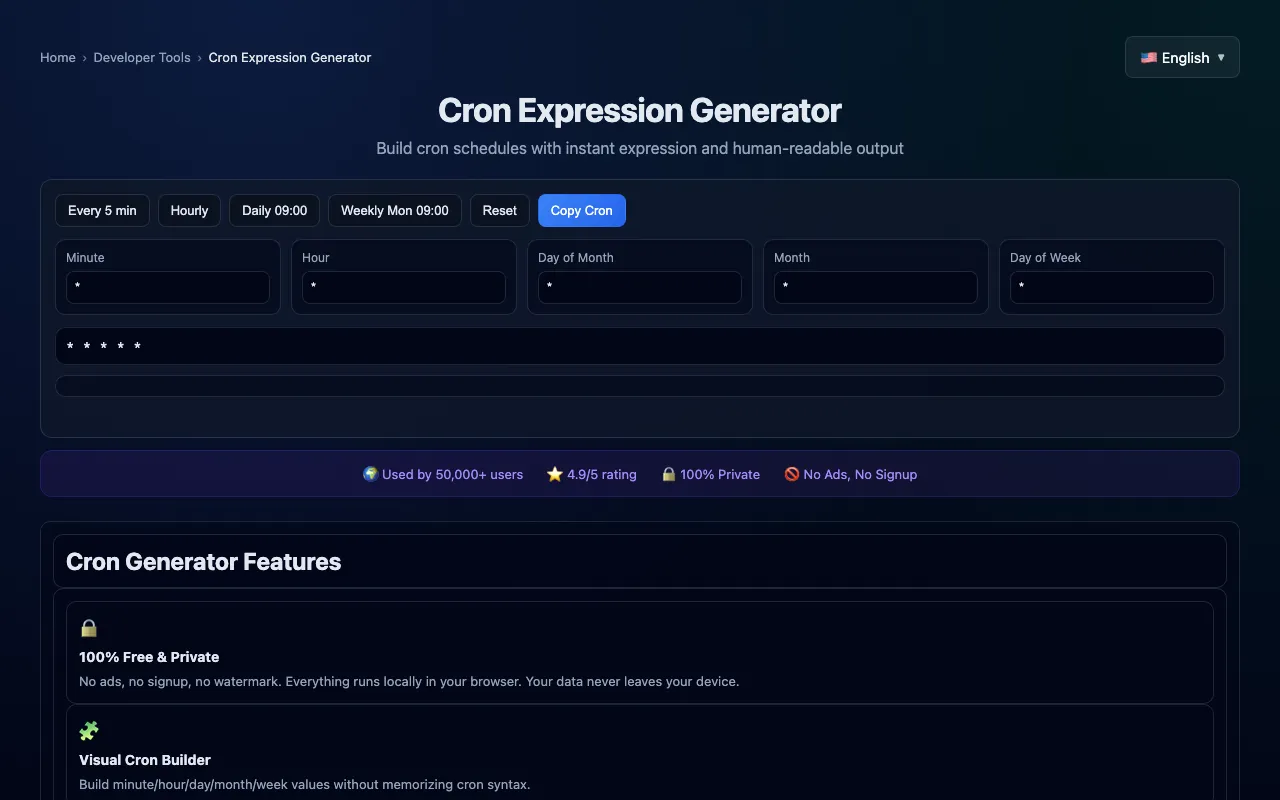1280x800 pixels.
Task: Click the Day of Month field label
Action: [x=576, y=257]
